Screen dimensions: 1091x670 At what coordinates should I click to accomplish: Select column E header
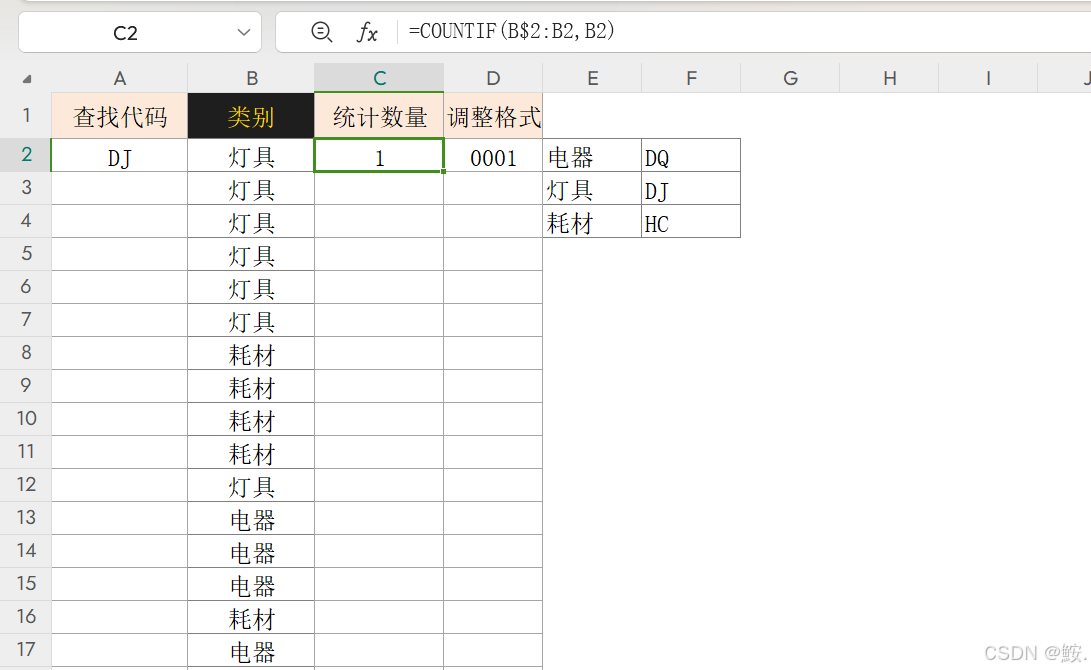[x=592, y=79]
